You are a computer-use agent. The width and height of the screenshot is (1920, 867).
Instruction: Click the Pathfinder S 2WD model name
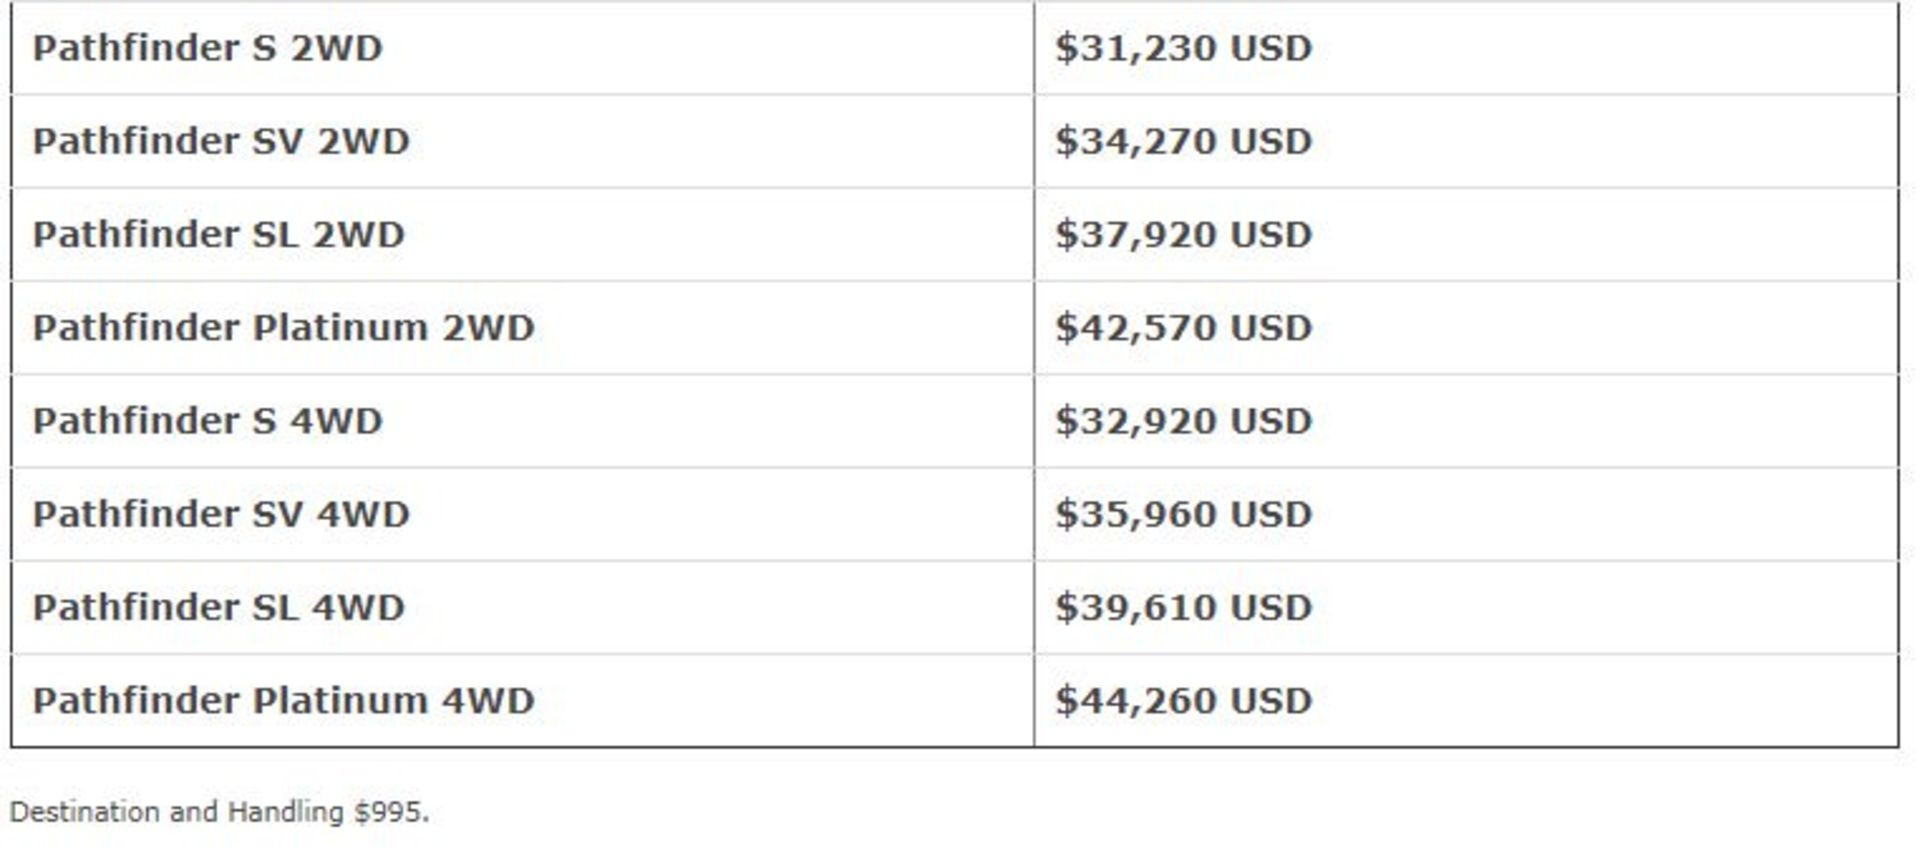pyautogui.click(x=207, y=48)
